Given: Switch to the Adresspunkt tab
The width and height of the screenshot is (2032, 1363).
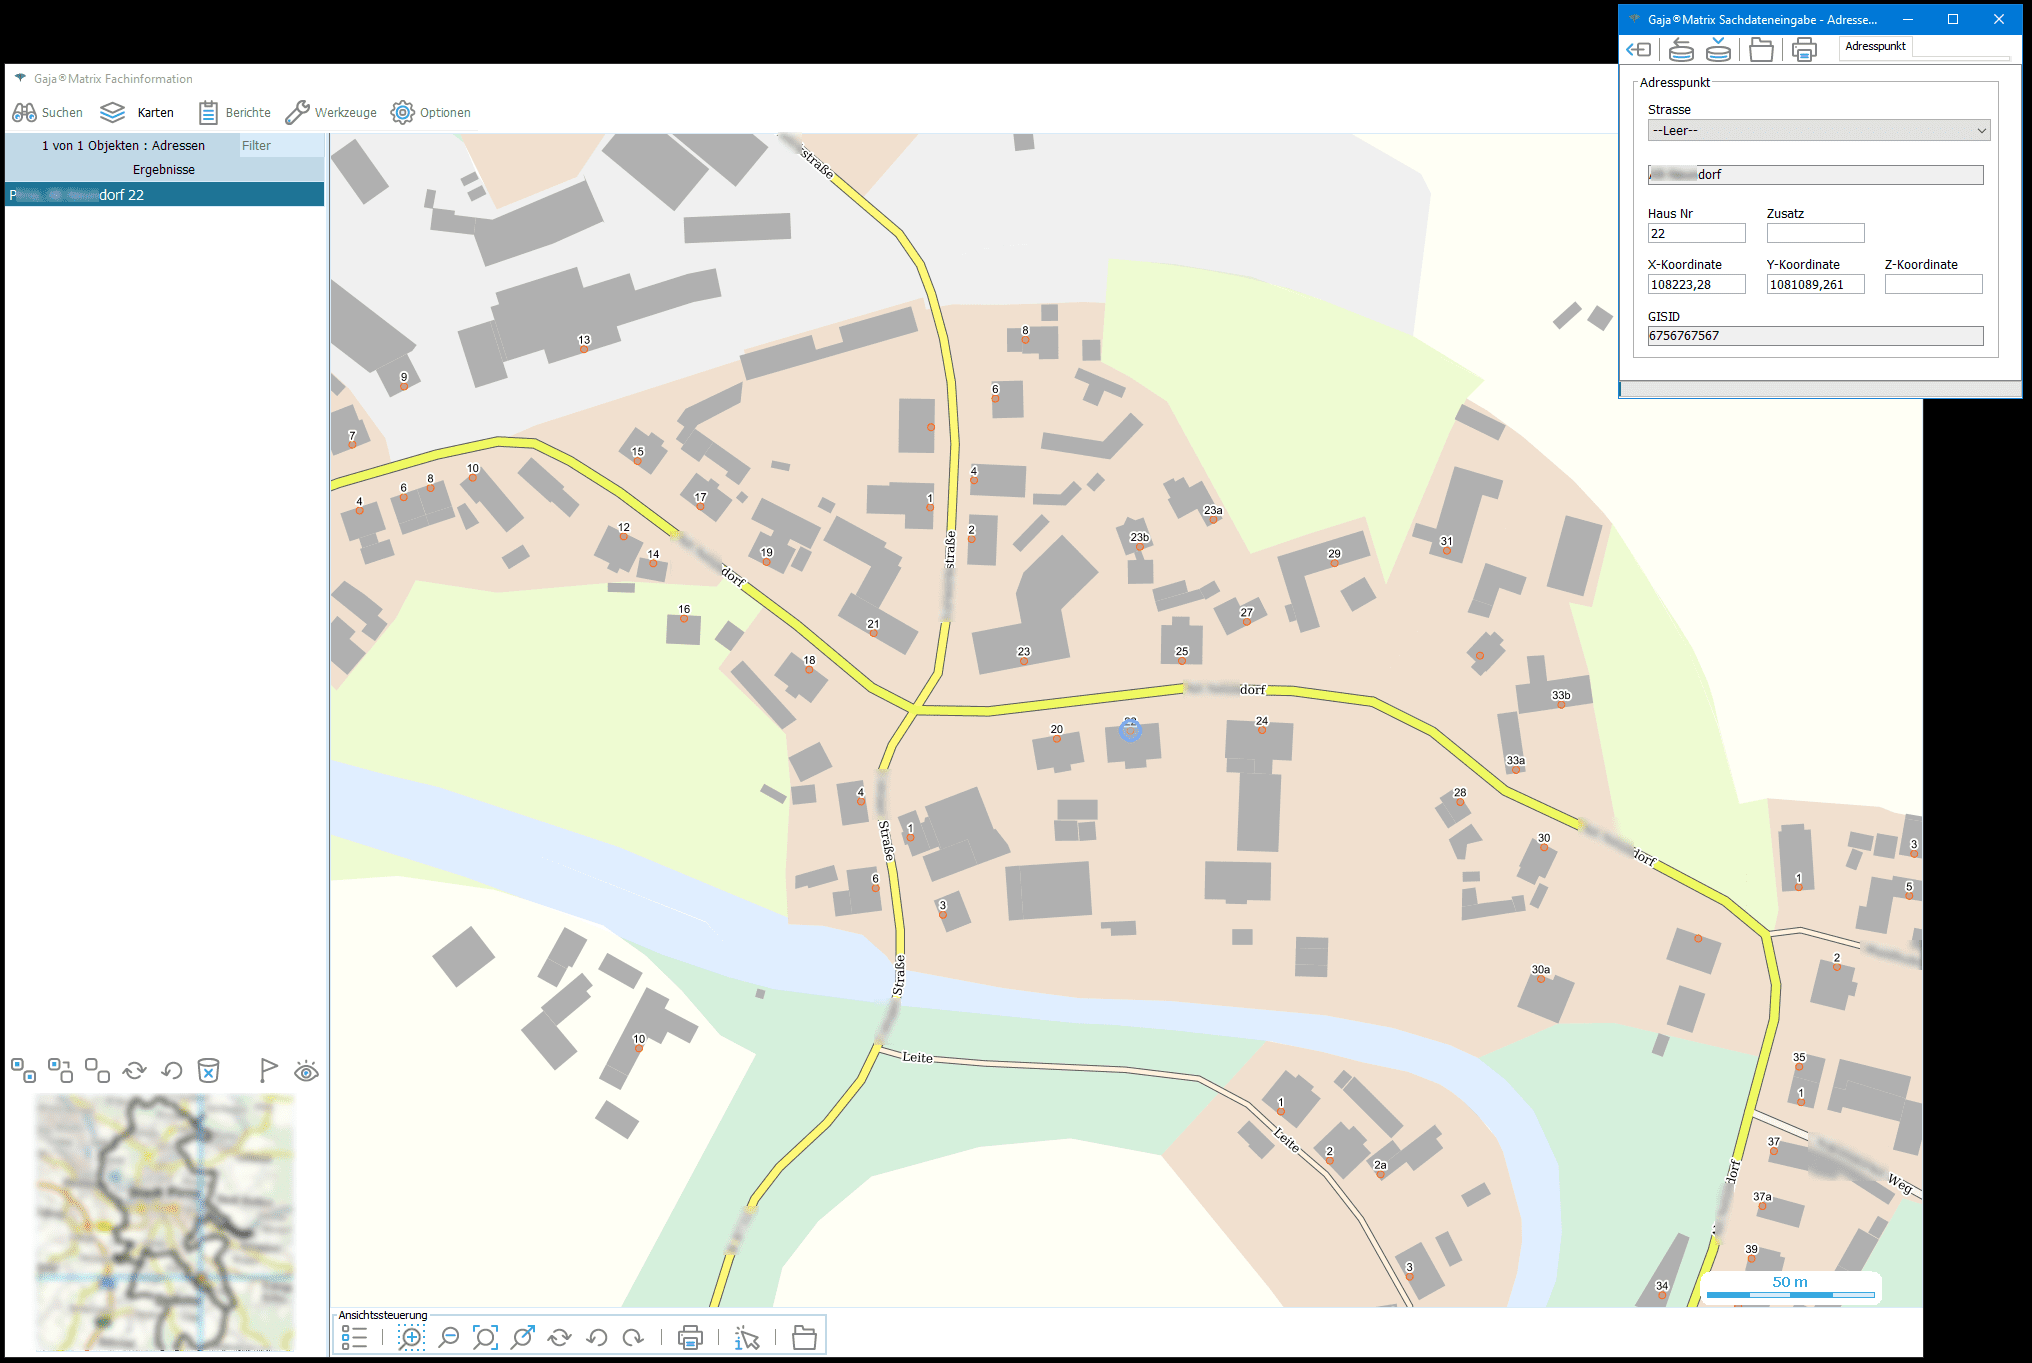Looking at the screenshot, I should click(1875, 46).
